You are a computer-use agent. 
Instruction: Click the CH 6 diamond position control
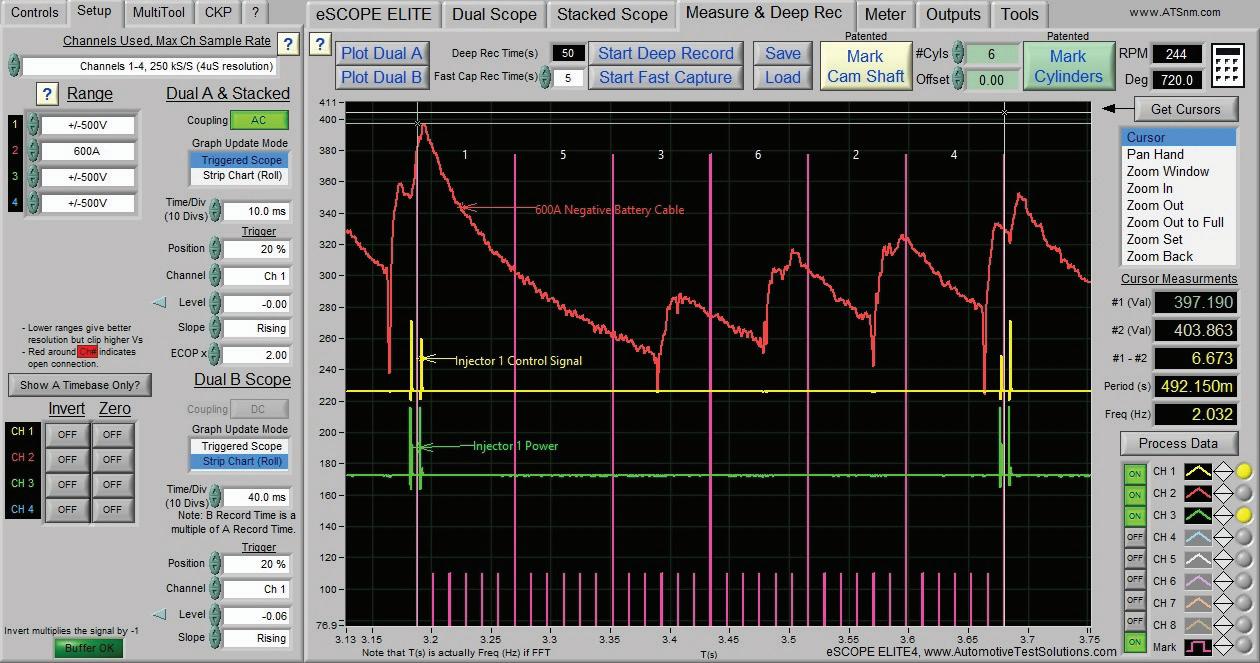tap(1224, 581)
